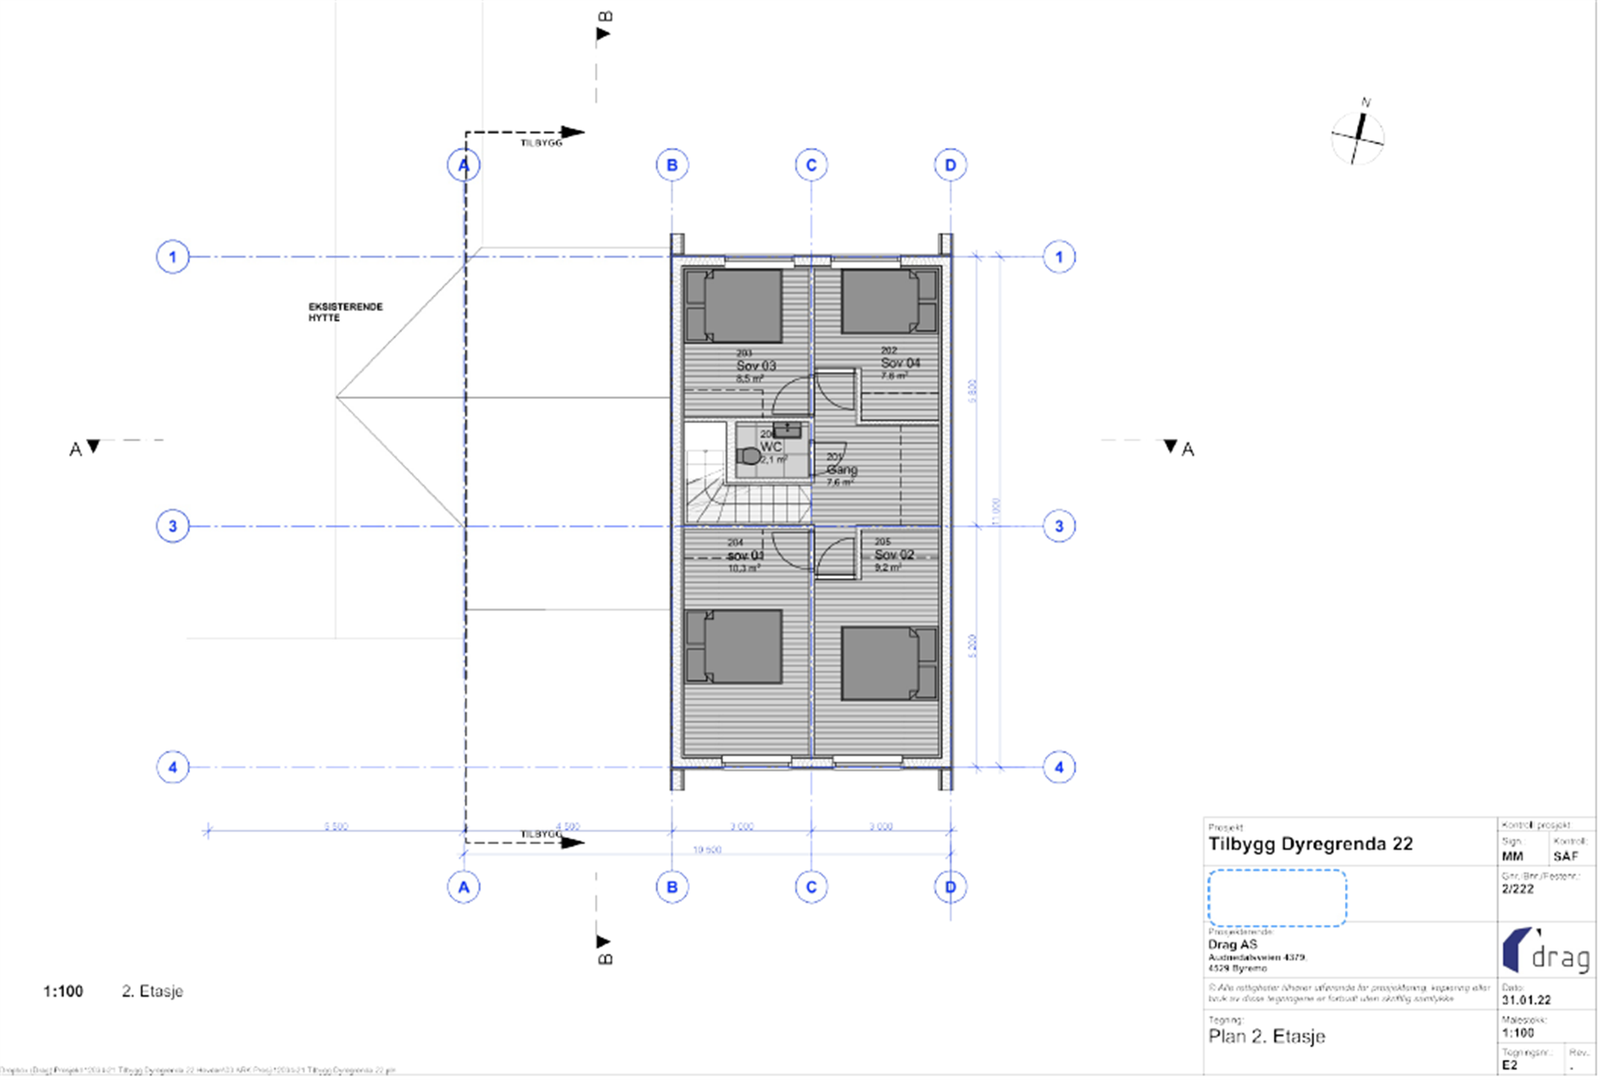Click the Sov 03 door swing arc
Image resolution: width=1600 pixels, height=1080 pixels.
point(791,396)
